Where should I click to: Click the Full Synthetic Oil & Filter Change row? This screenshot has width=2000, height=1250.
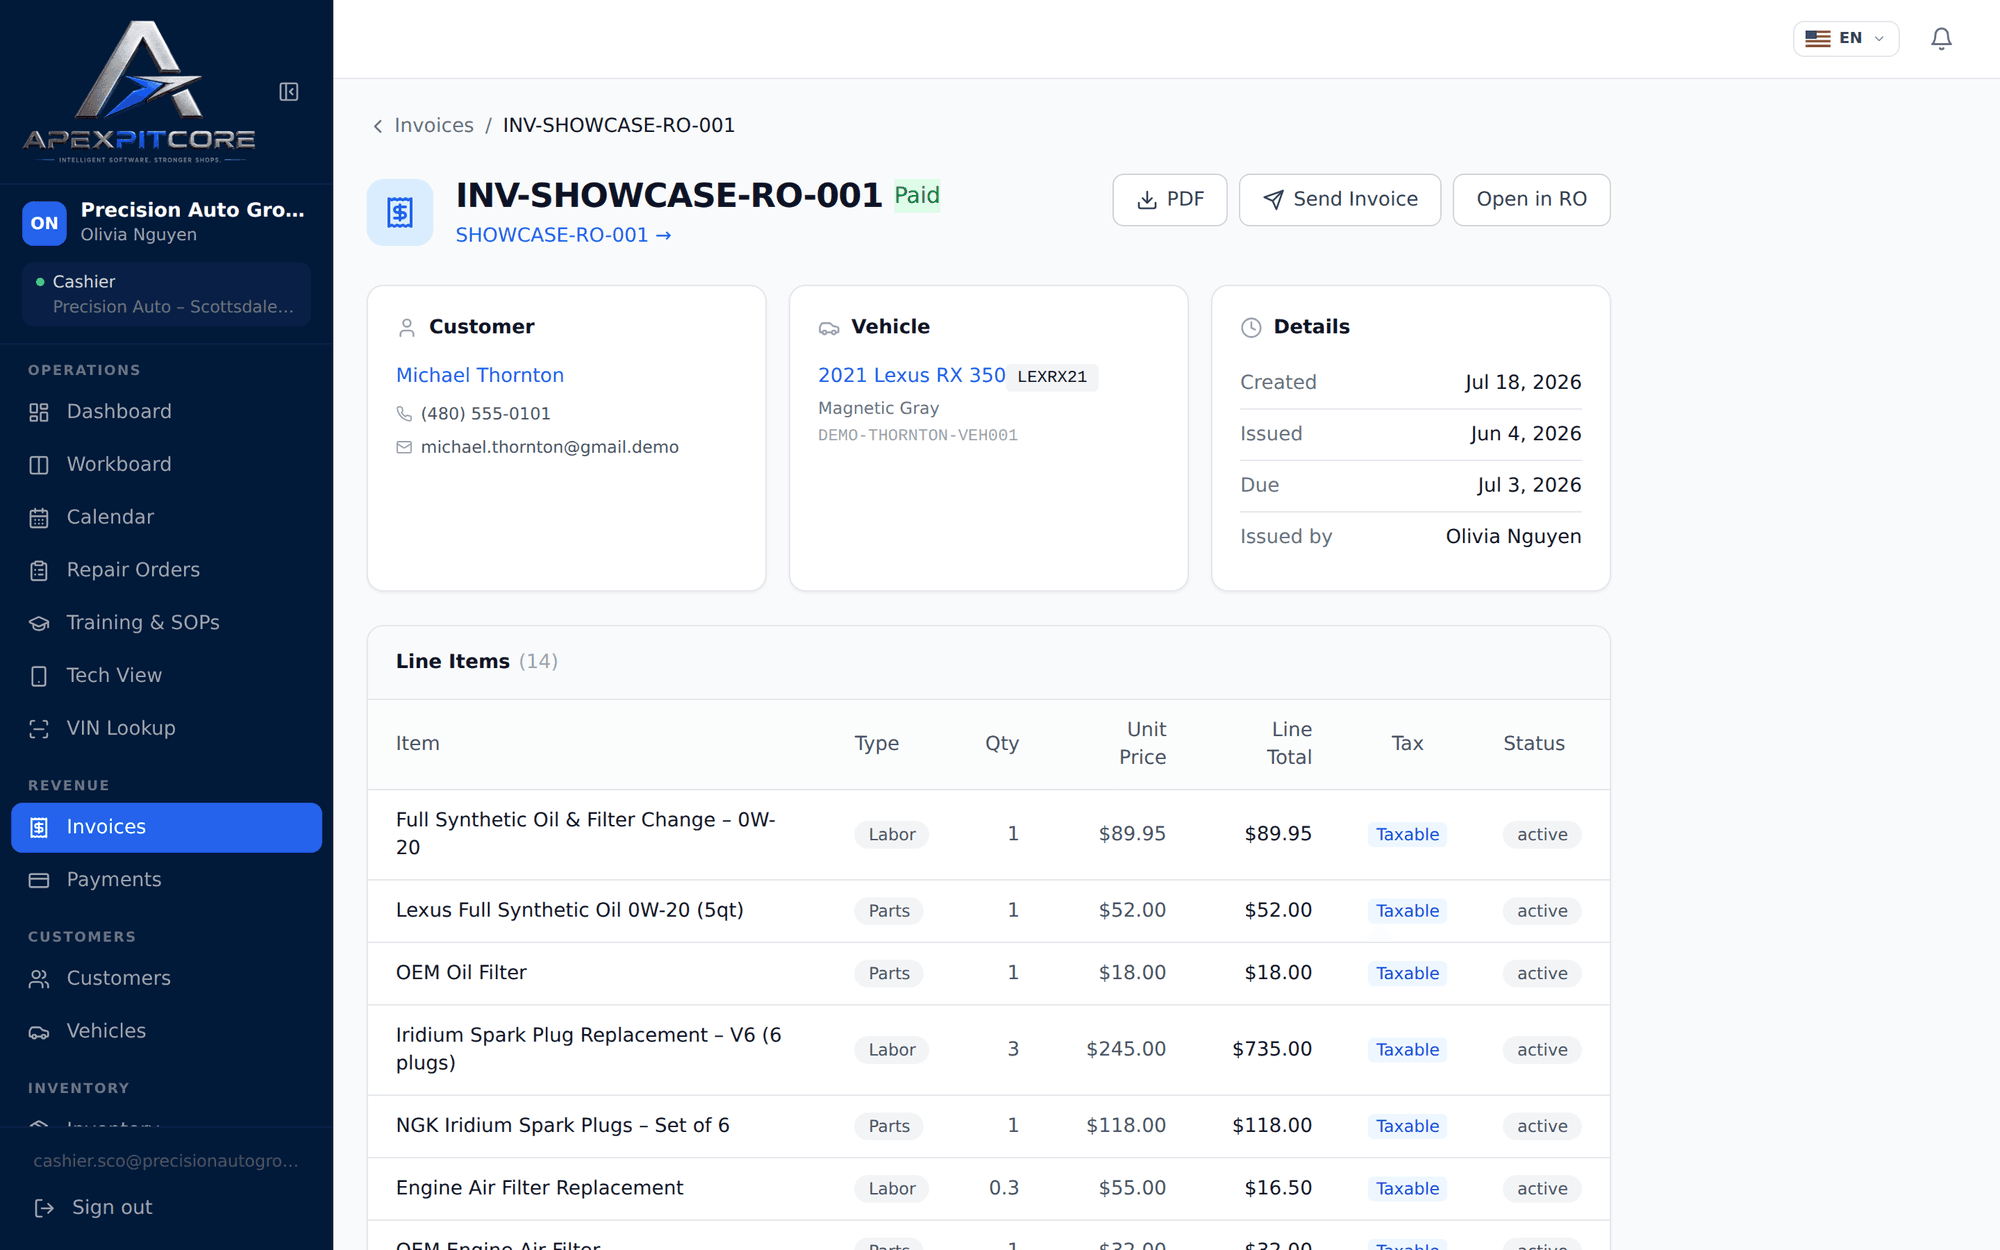click(x=988, y=834)
